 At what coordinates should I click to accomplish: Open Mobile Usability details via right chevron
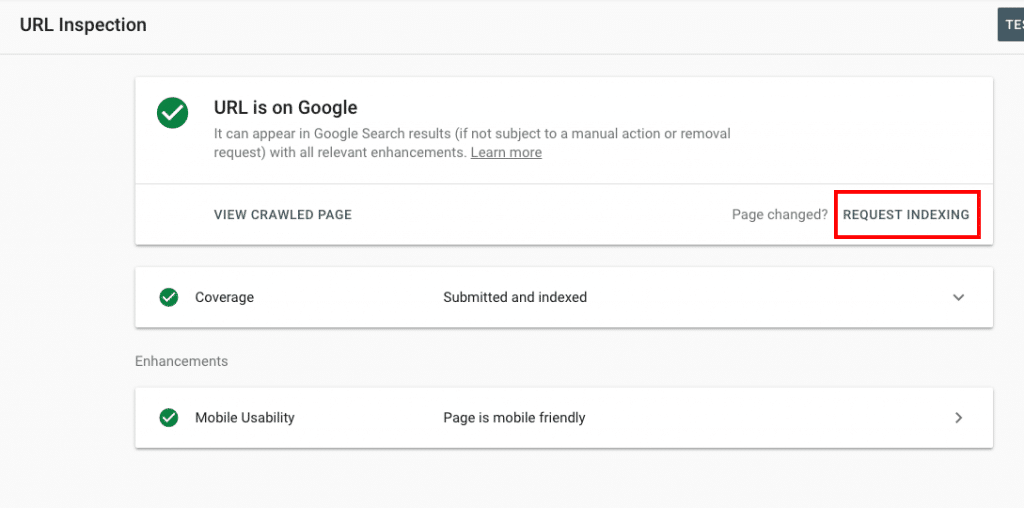tap(958, 418)
